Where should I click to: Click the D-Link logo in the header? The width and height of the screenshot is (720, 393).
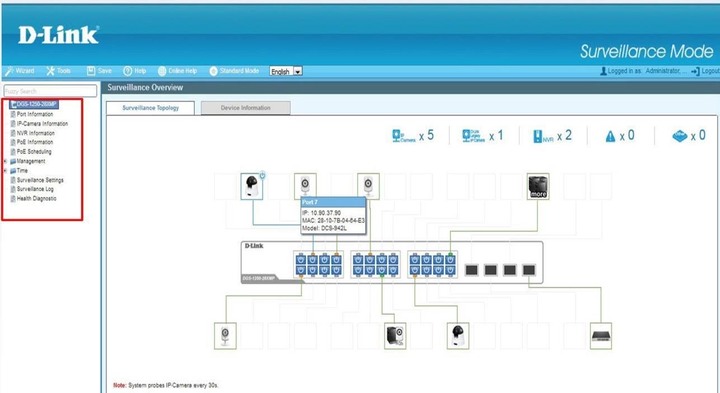coord(58,35)
